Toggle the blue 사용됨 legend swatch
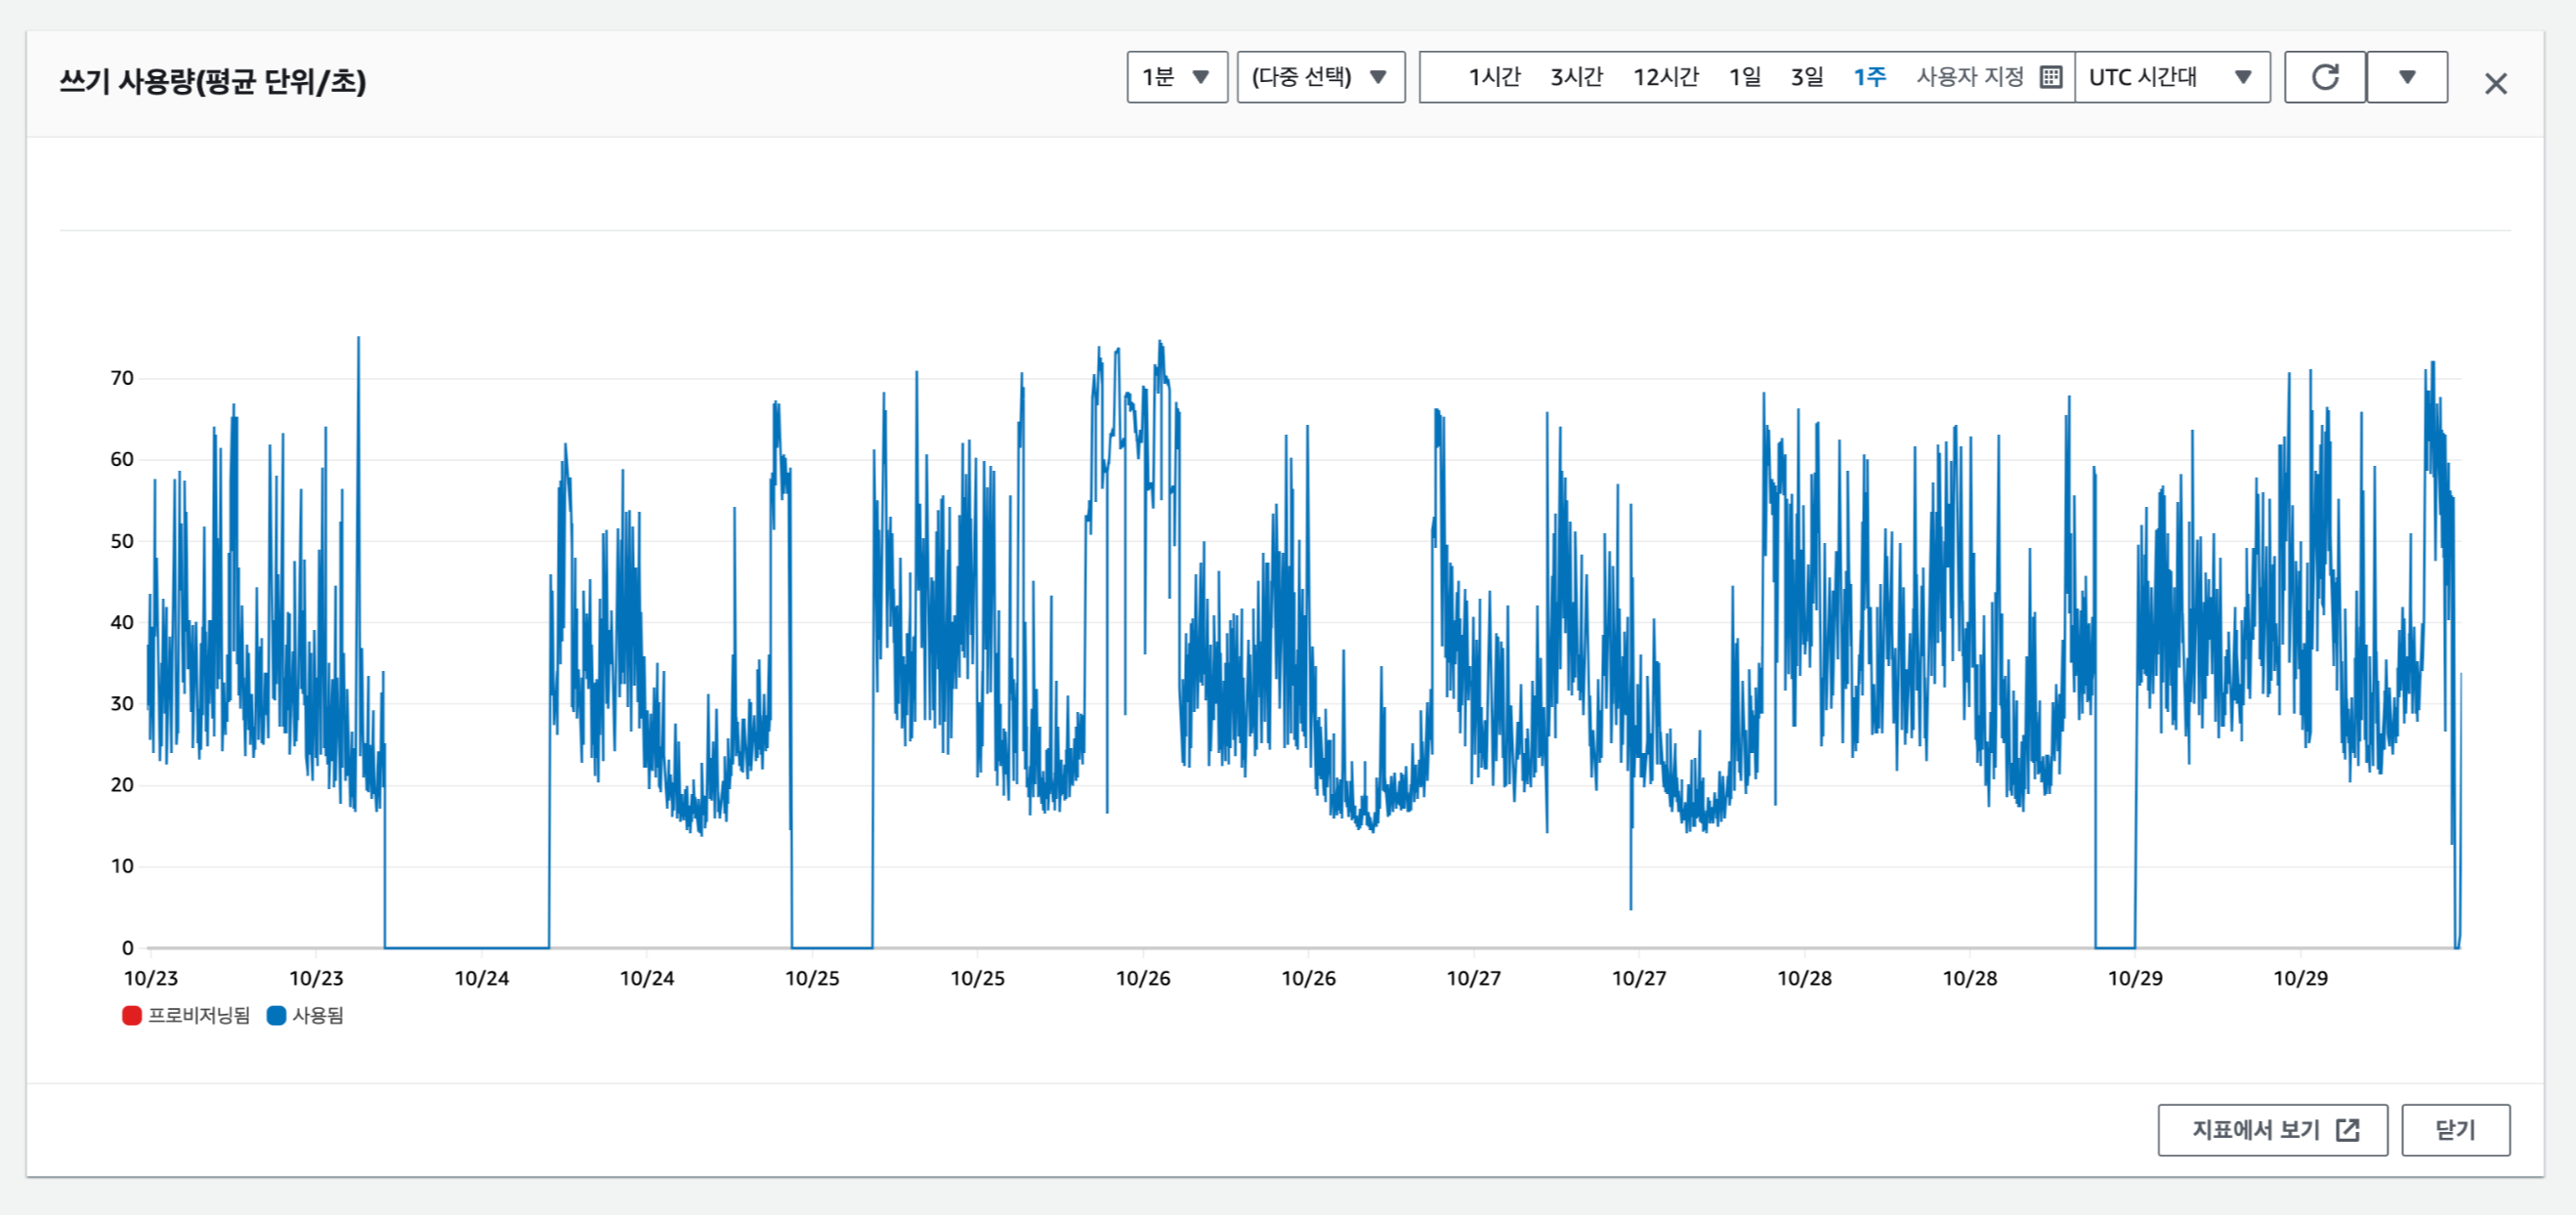The width and height of the screenshot is (2576, 1215). [x=276, y=1015]
